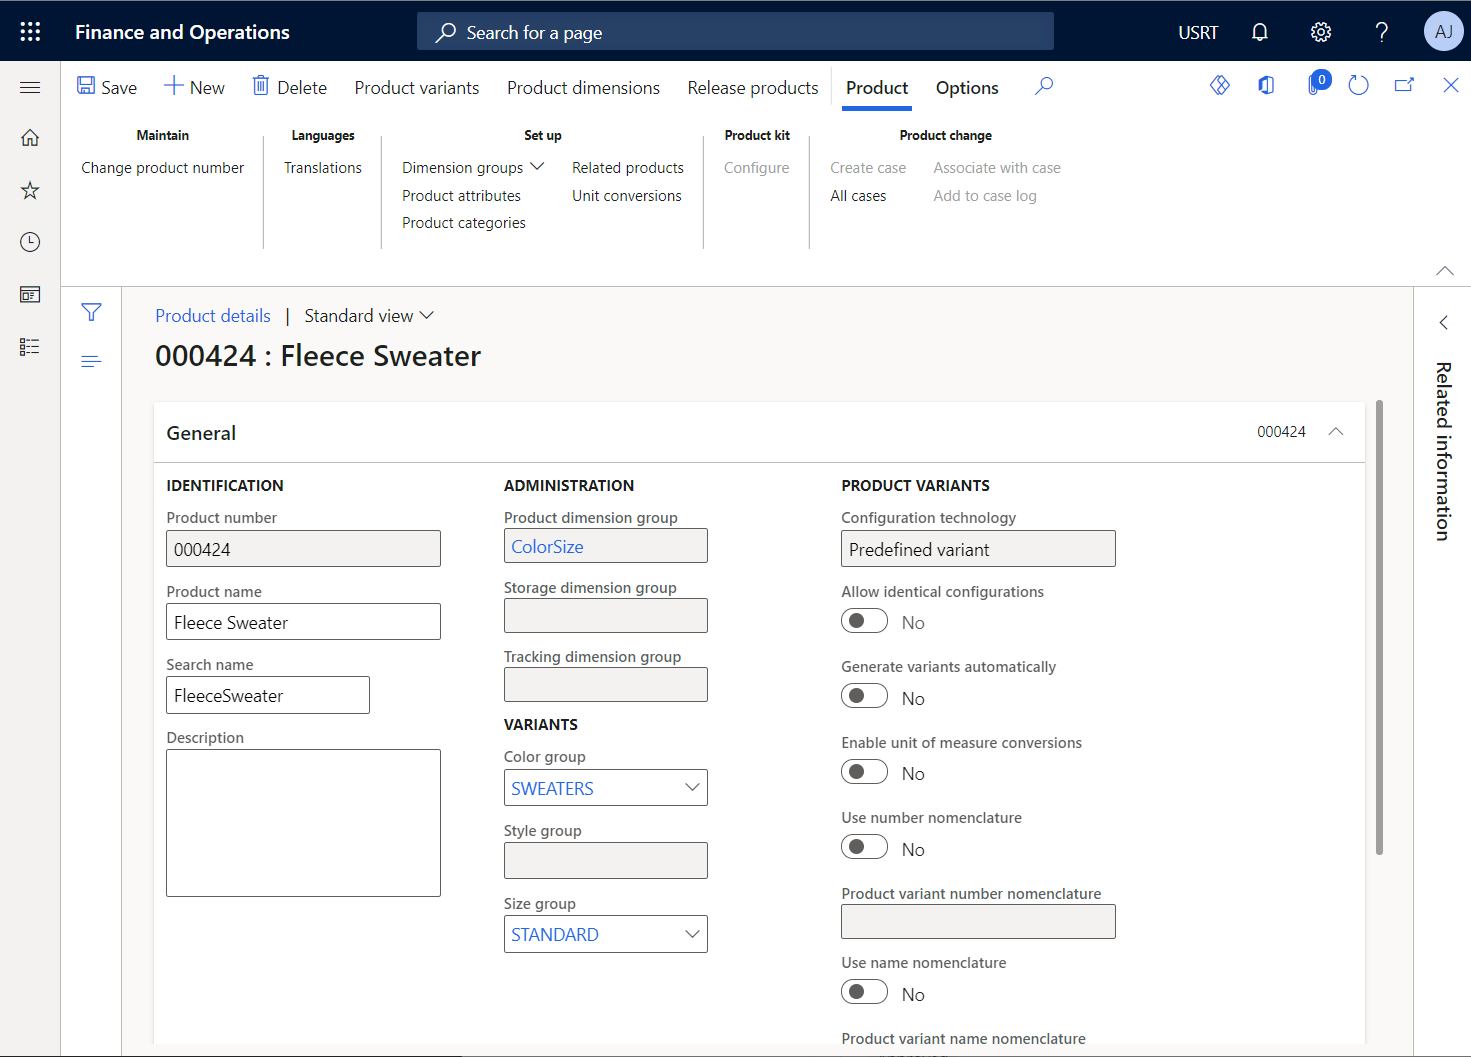Expand the Related information pane
The width and height of the screenshot is (1471, 1057).
point(1443,322)
